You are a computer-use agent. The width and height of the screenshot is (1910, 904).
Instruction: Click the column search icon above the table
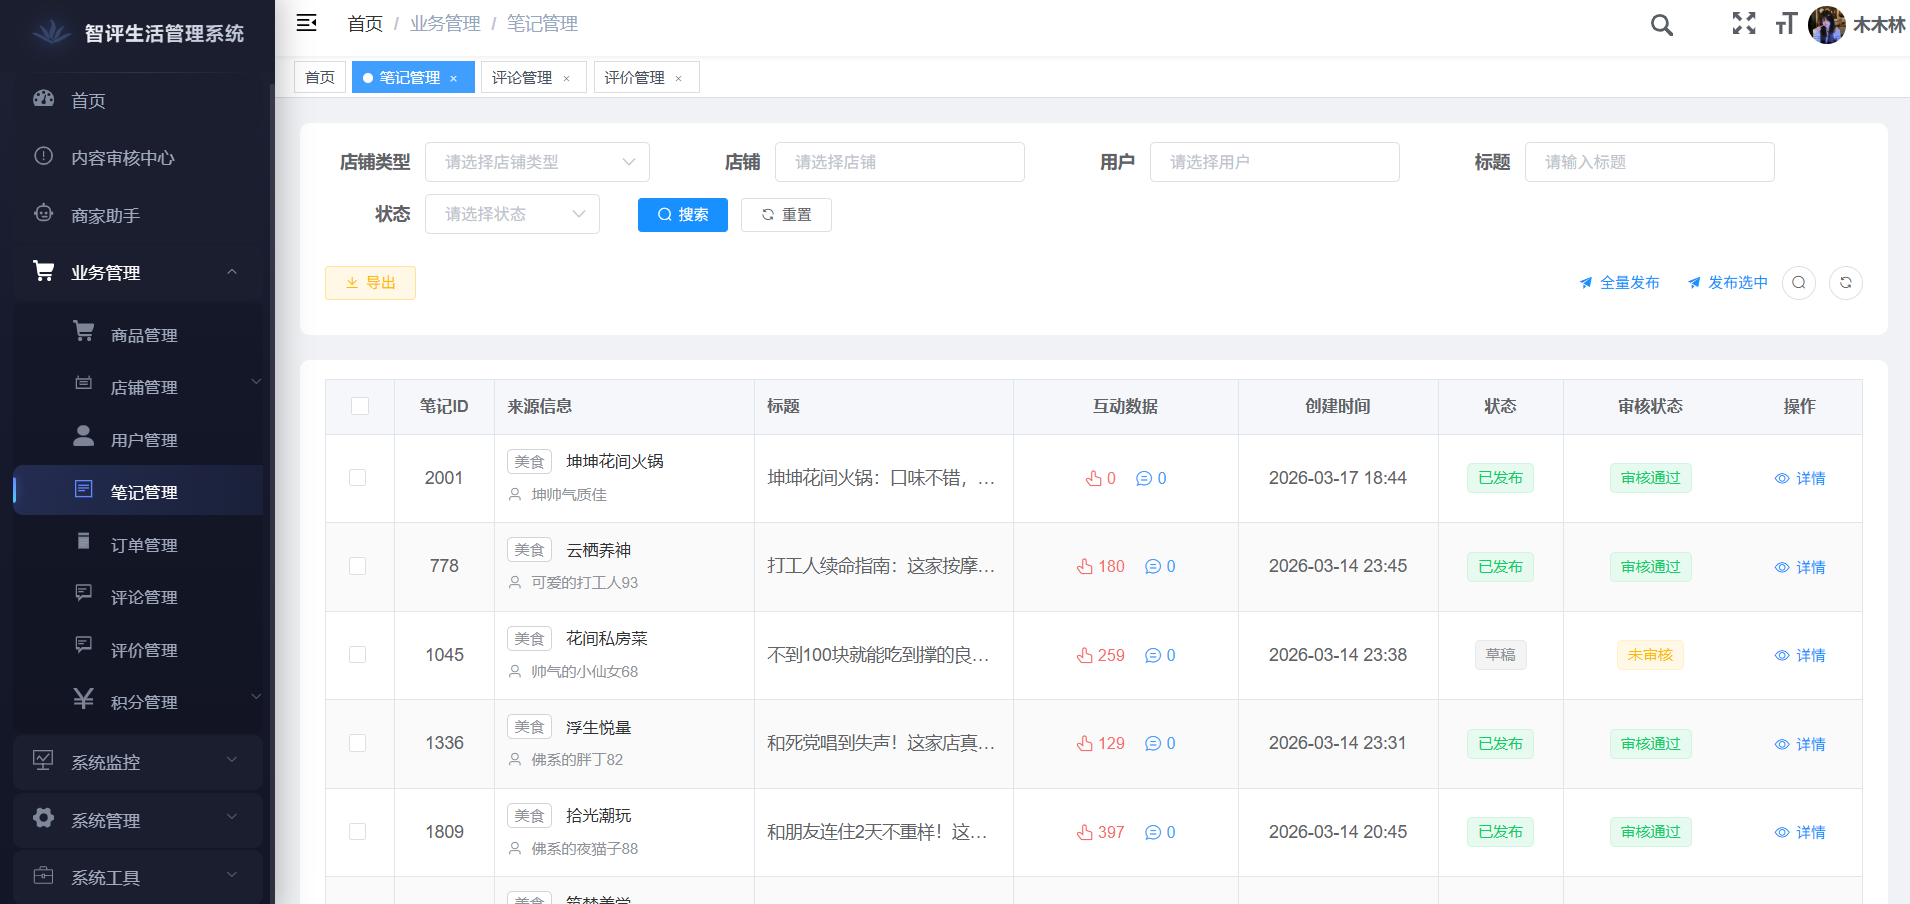[1799, 283]
